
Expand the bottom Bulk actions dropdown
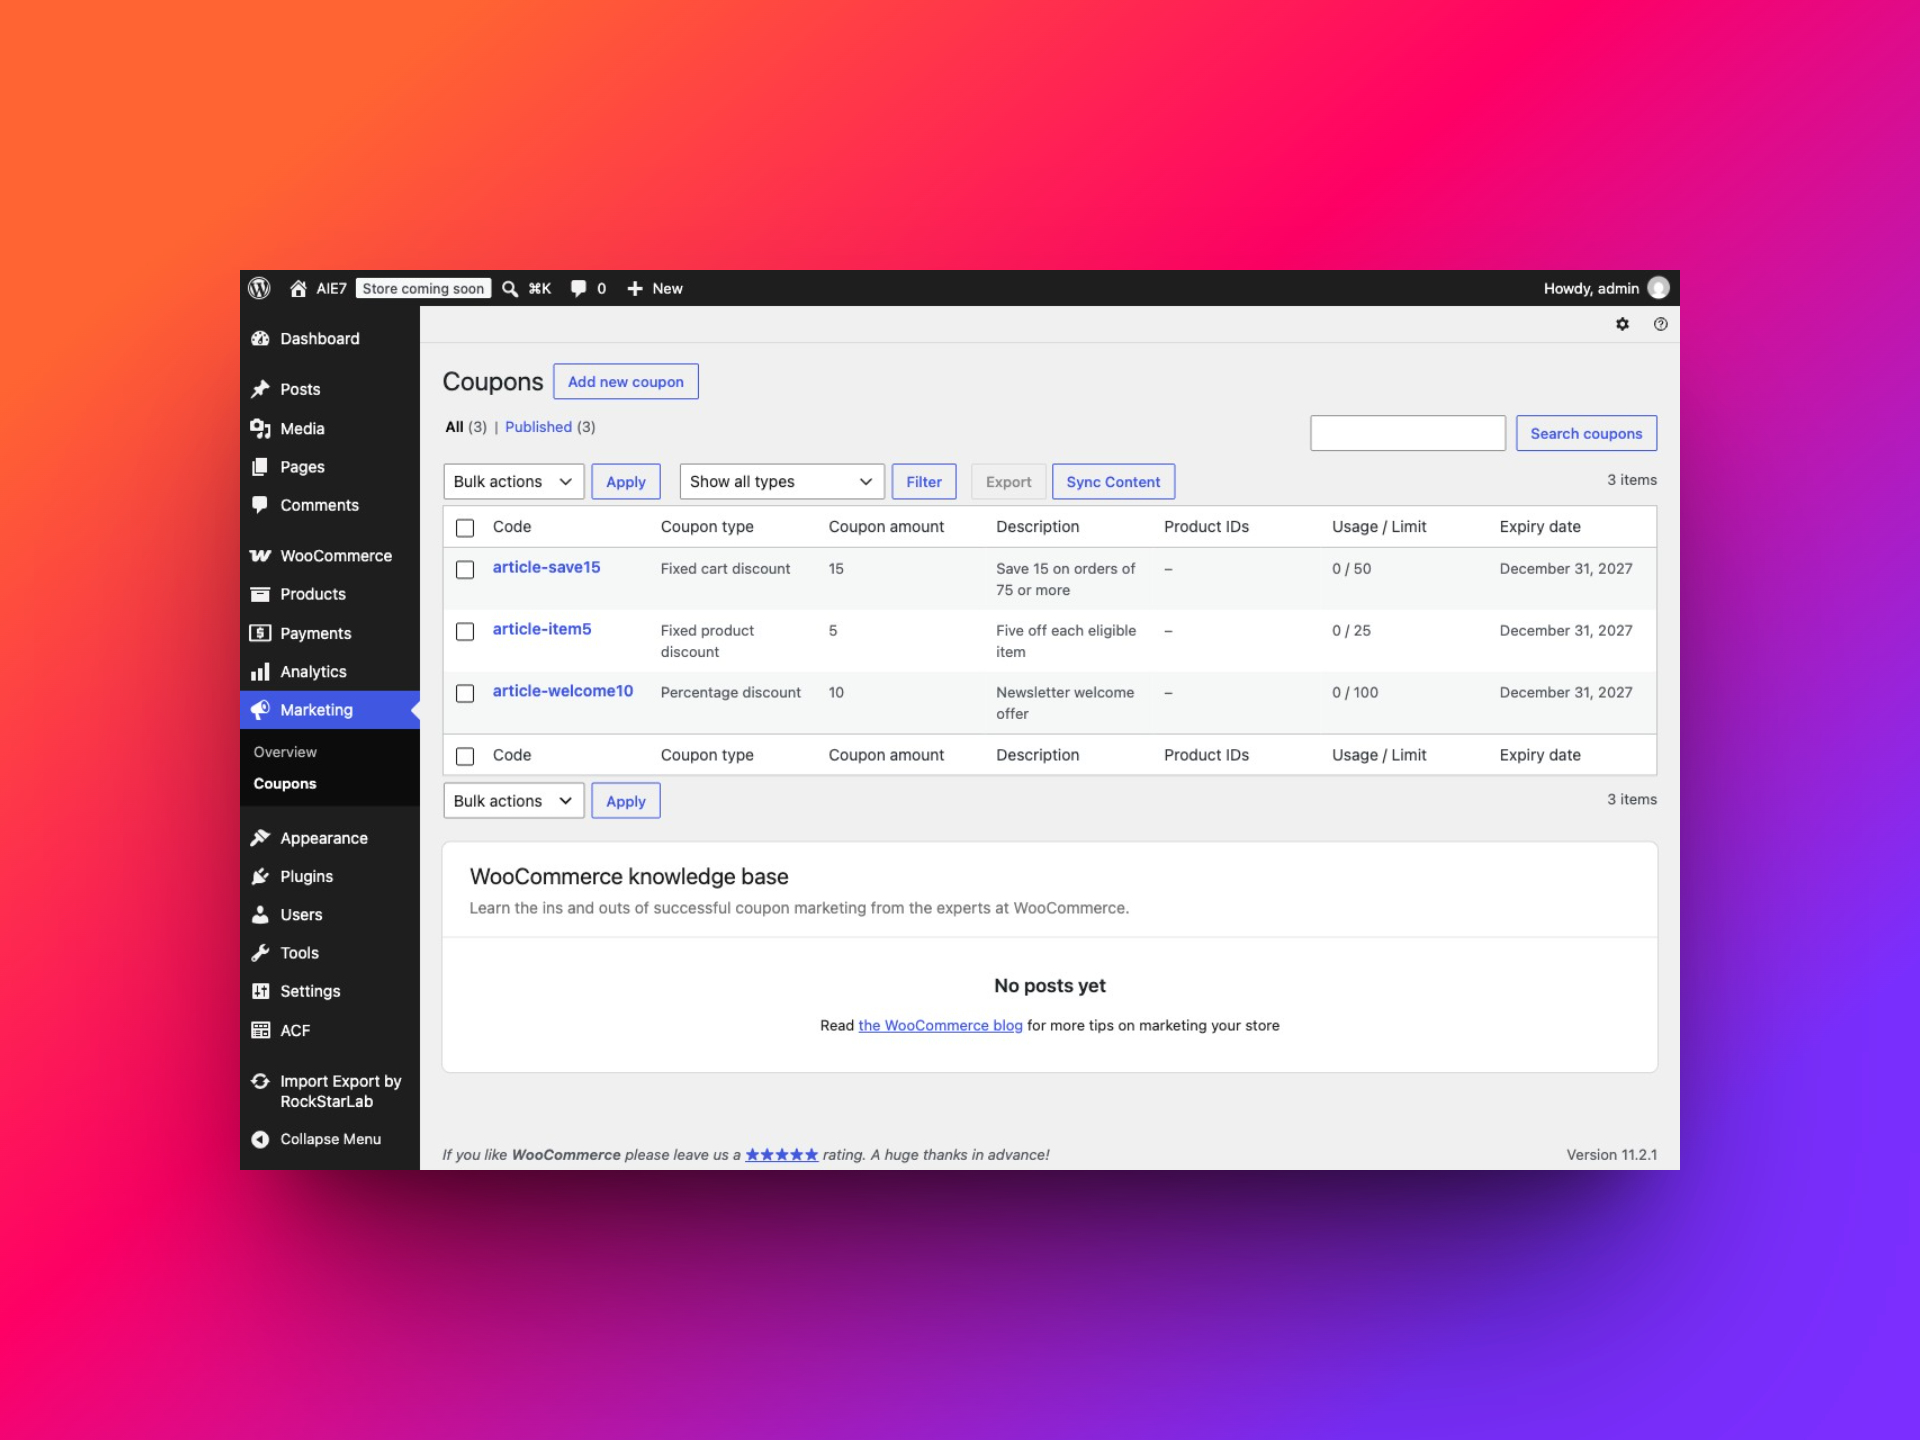[x=513, y=800]
